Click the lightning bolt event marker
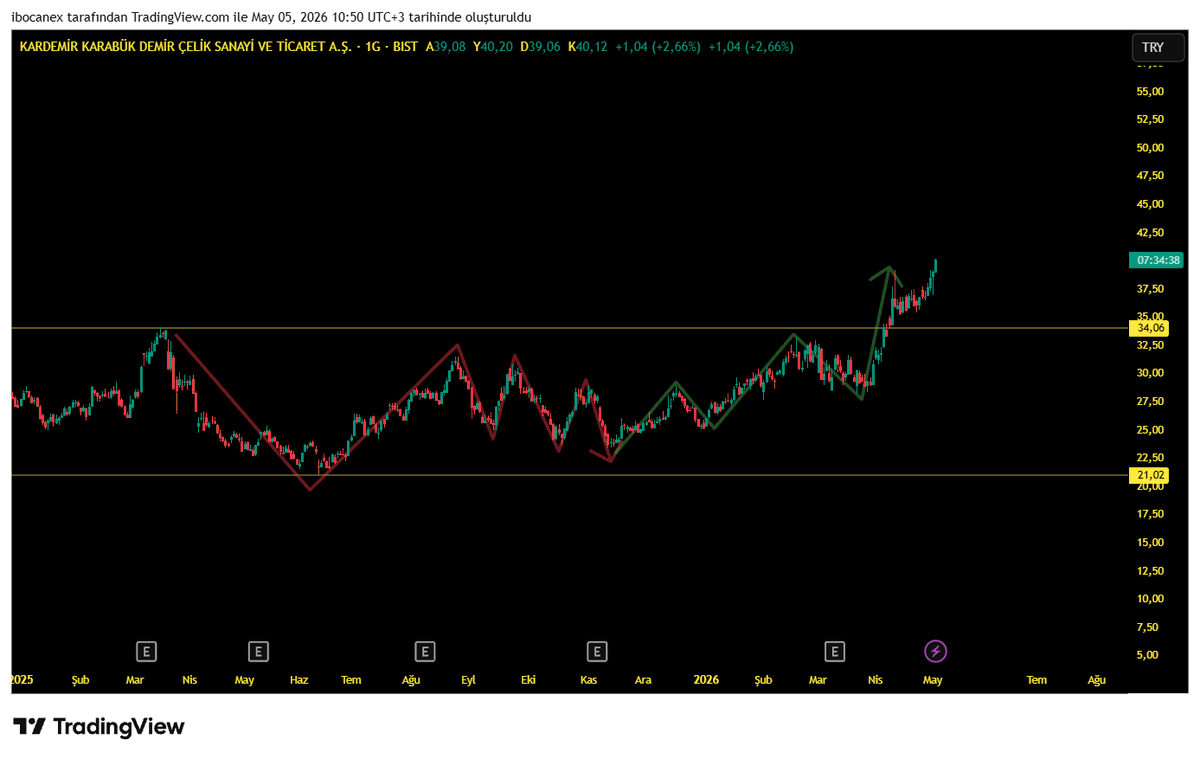The height and width of the screenshot is (759, 1200). (x=935, y=652)
